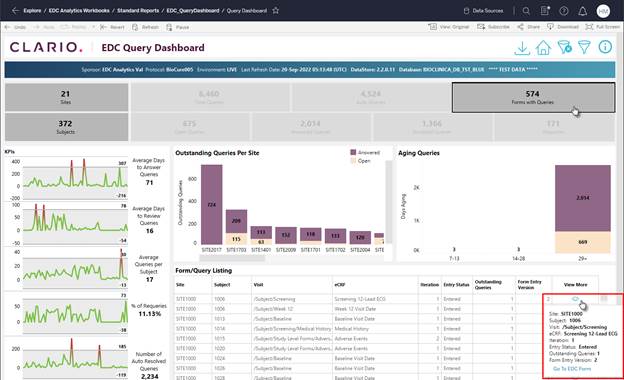Click the Site column header

(180, 285)
